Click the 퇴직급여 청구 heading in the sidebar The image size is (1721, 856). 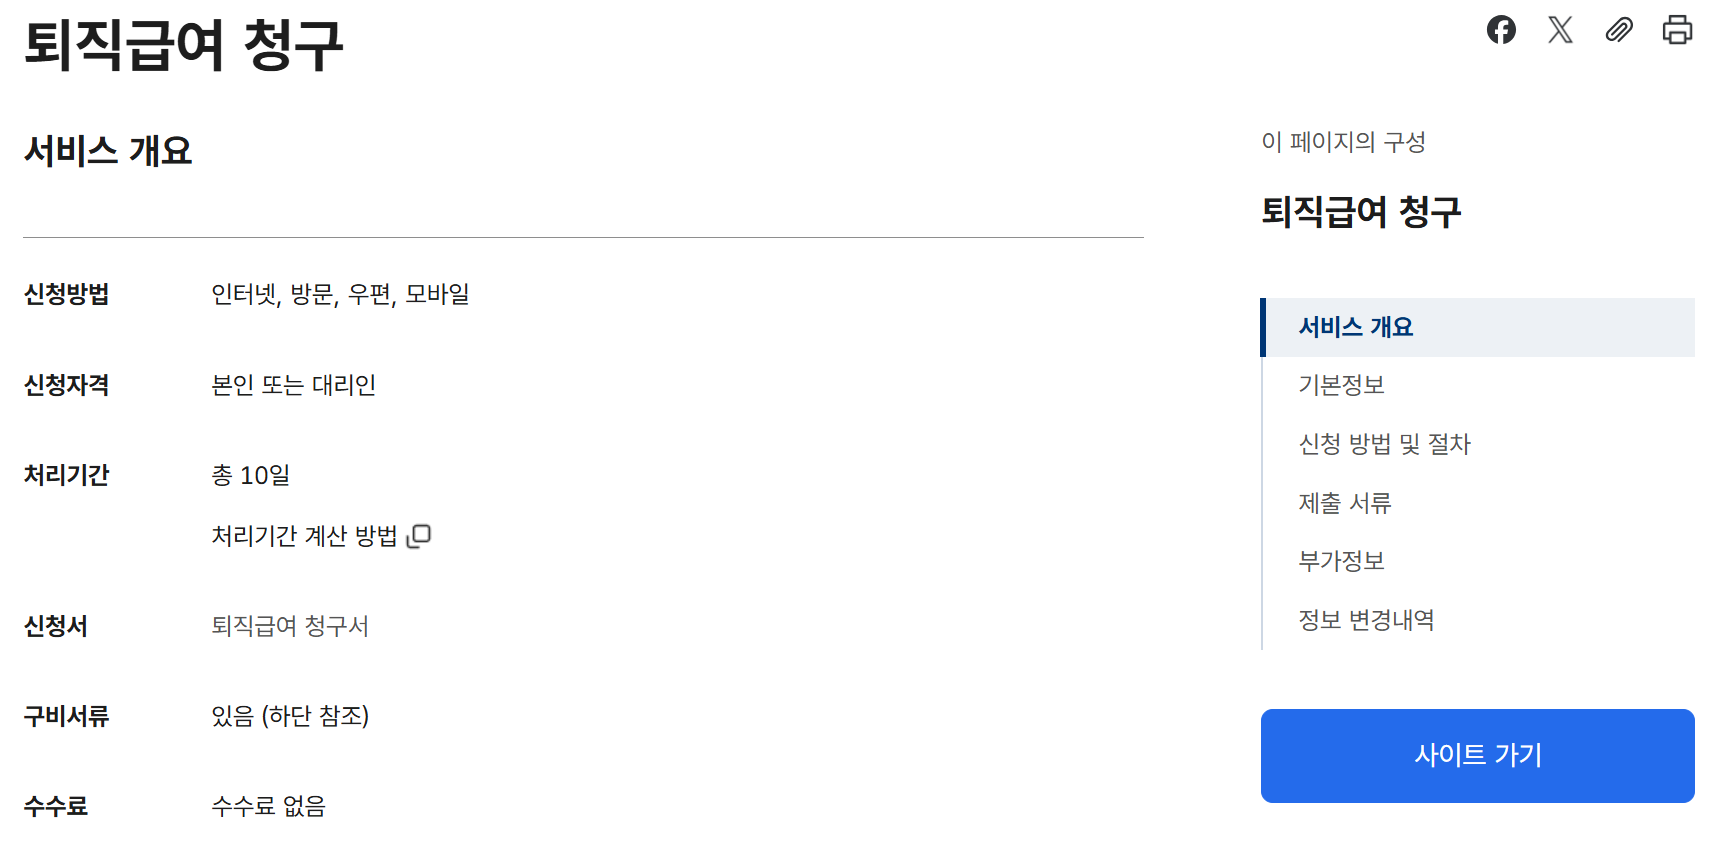pyautogui.click(x=1361, y=212)
